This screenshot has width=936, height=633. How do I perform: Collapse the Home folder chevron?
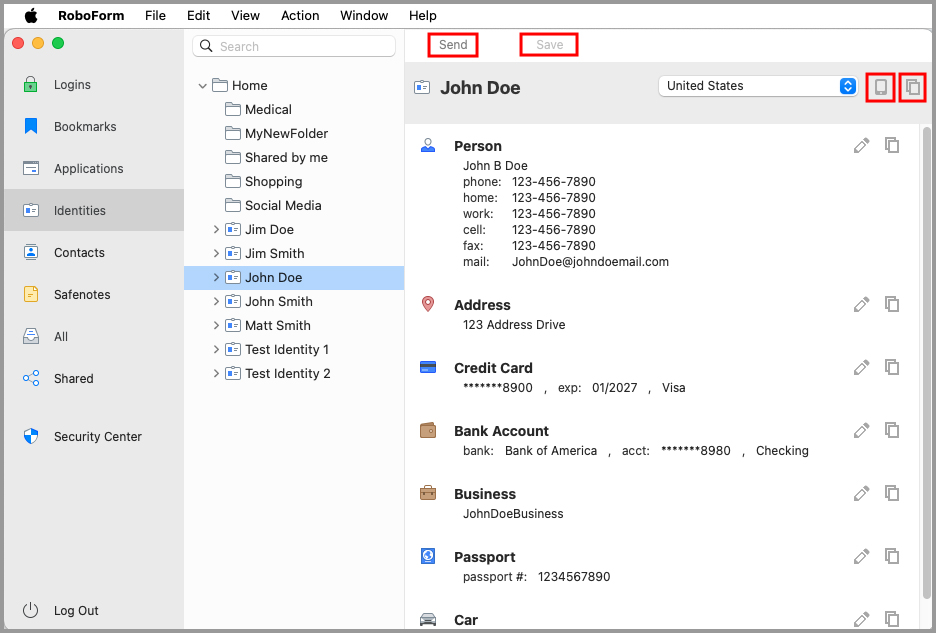tap(202, 86)
